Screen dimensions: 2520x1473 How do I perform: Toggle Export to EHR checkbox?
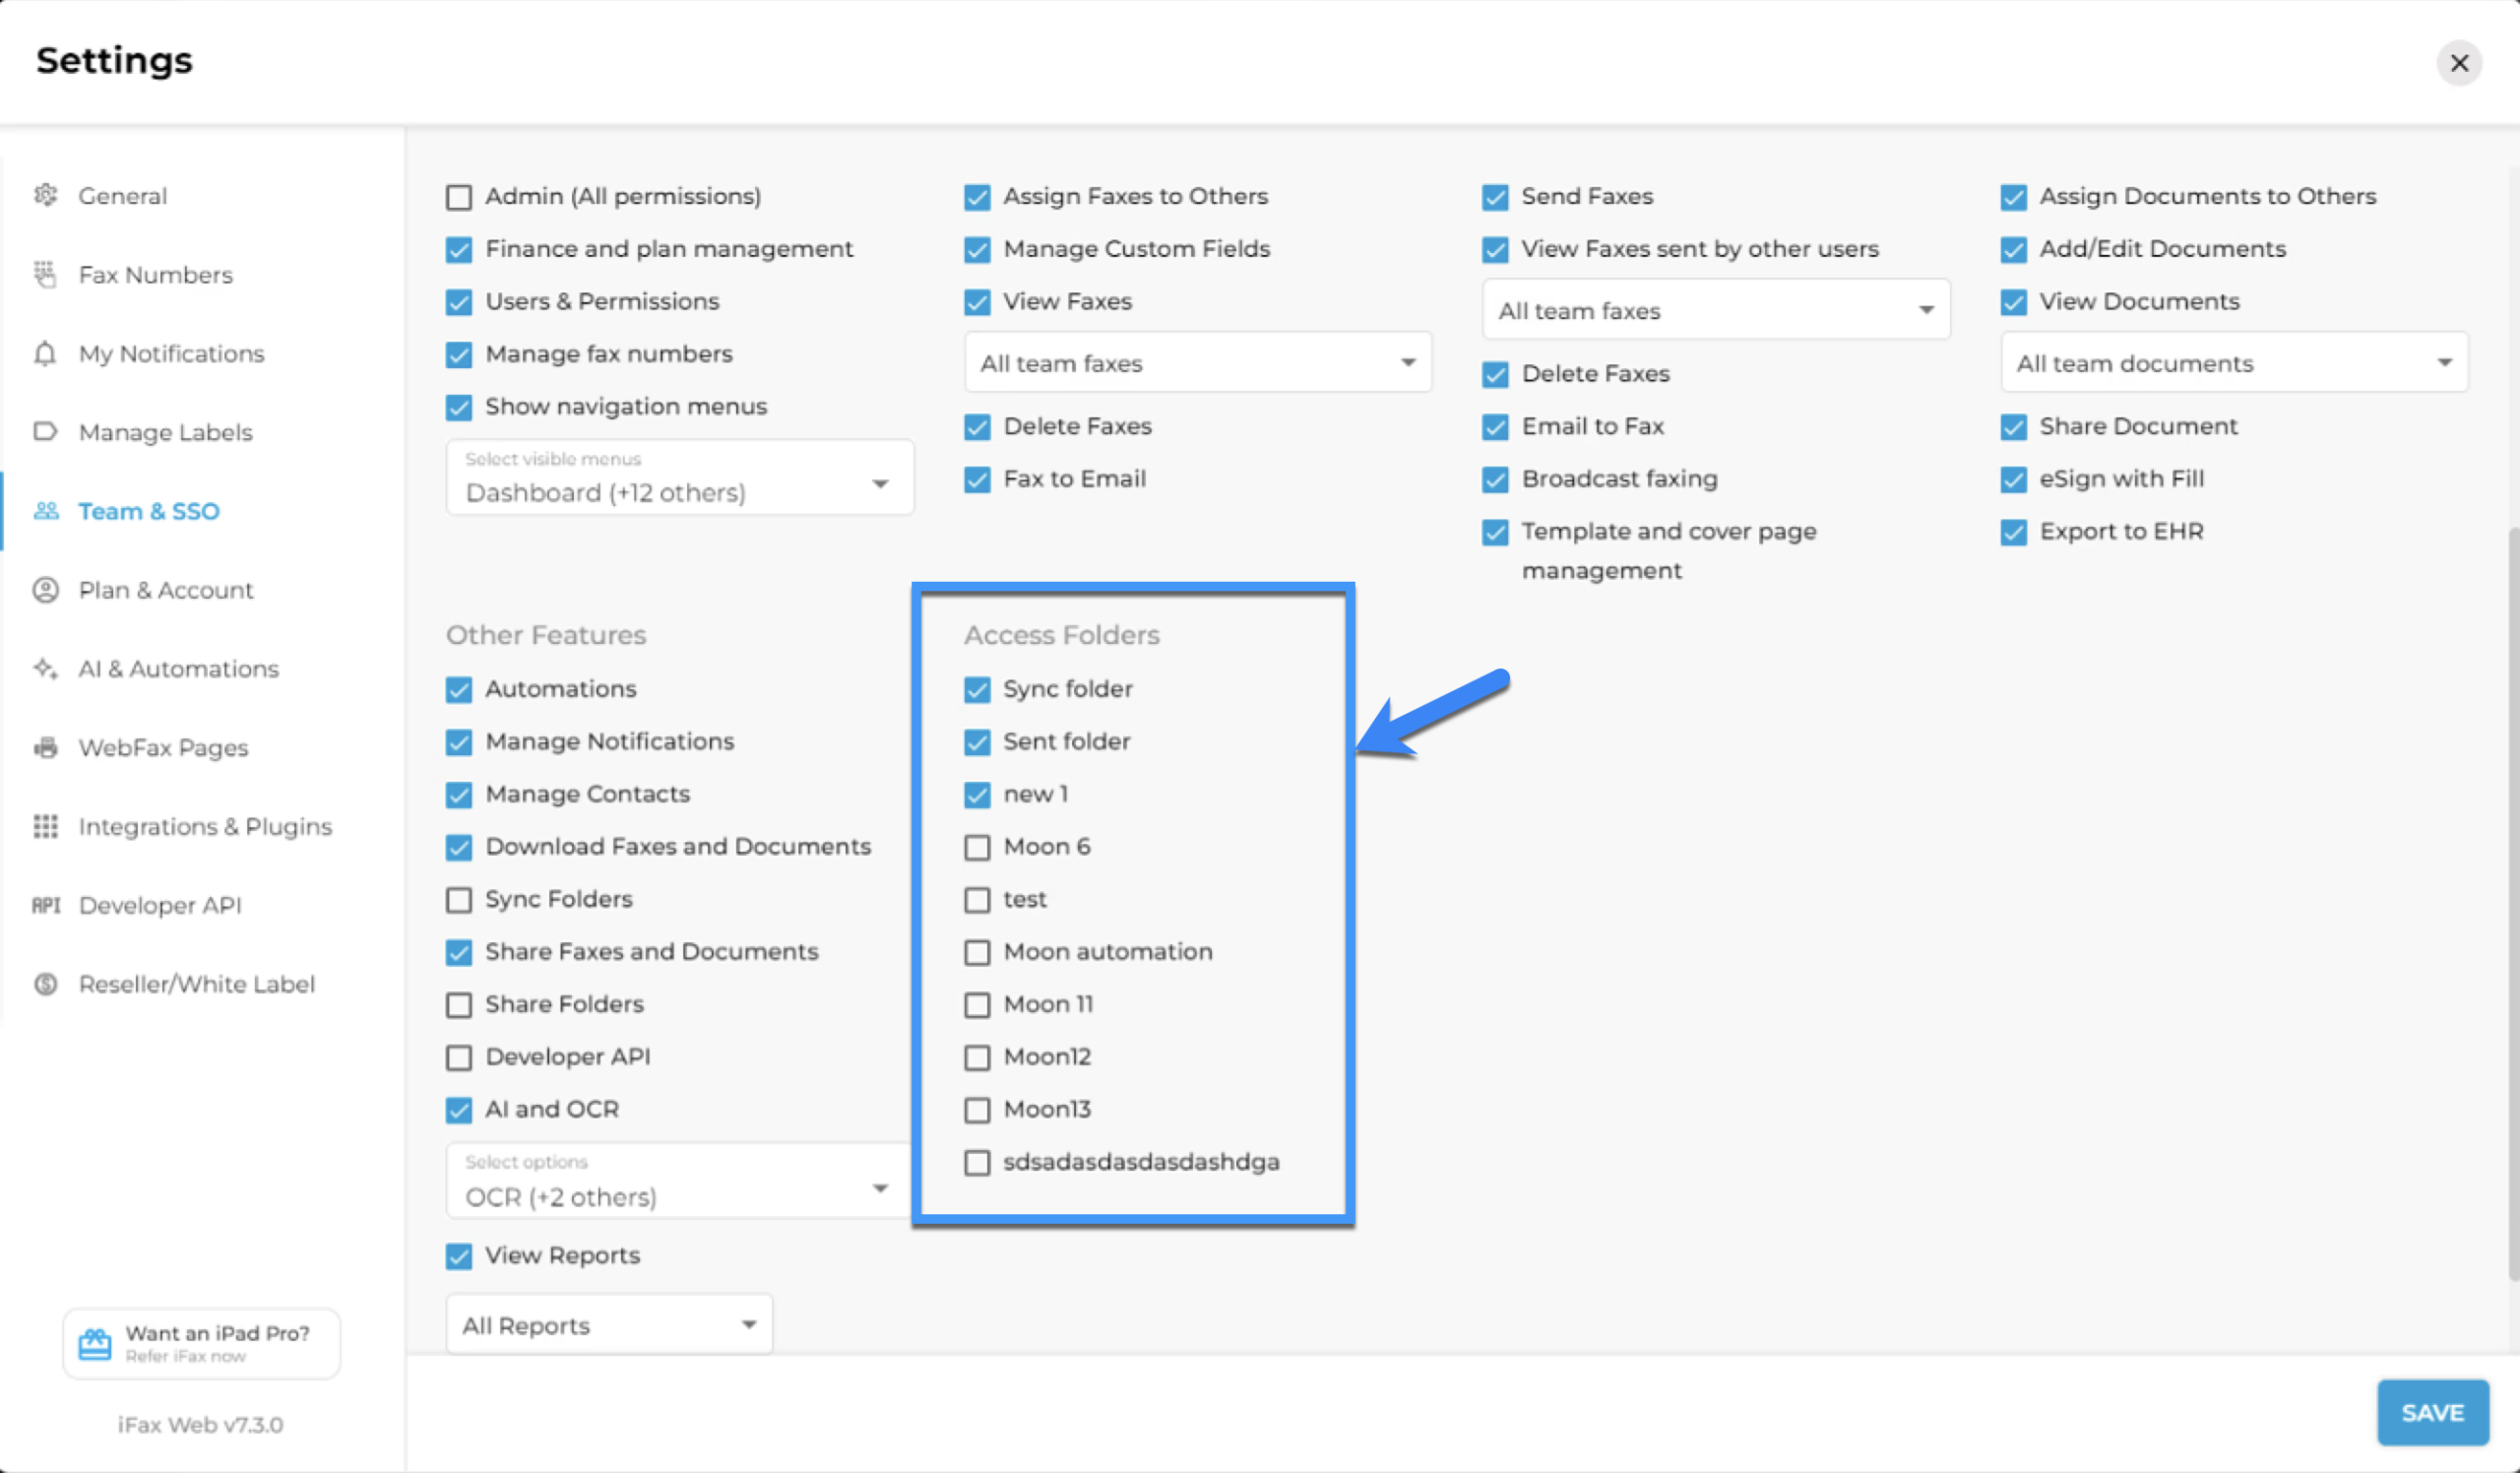(2014, 532)
